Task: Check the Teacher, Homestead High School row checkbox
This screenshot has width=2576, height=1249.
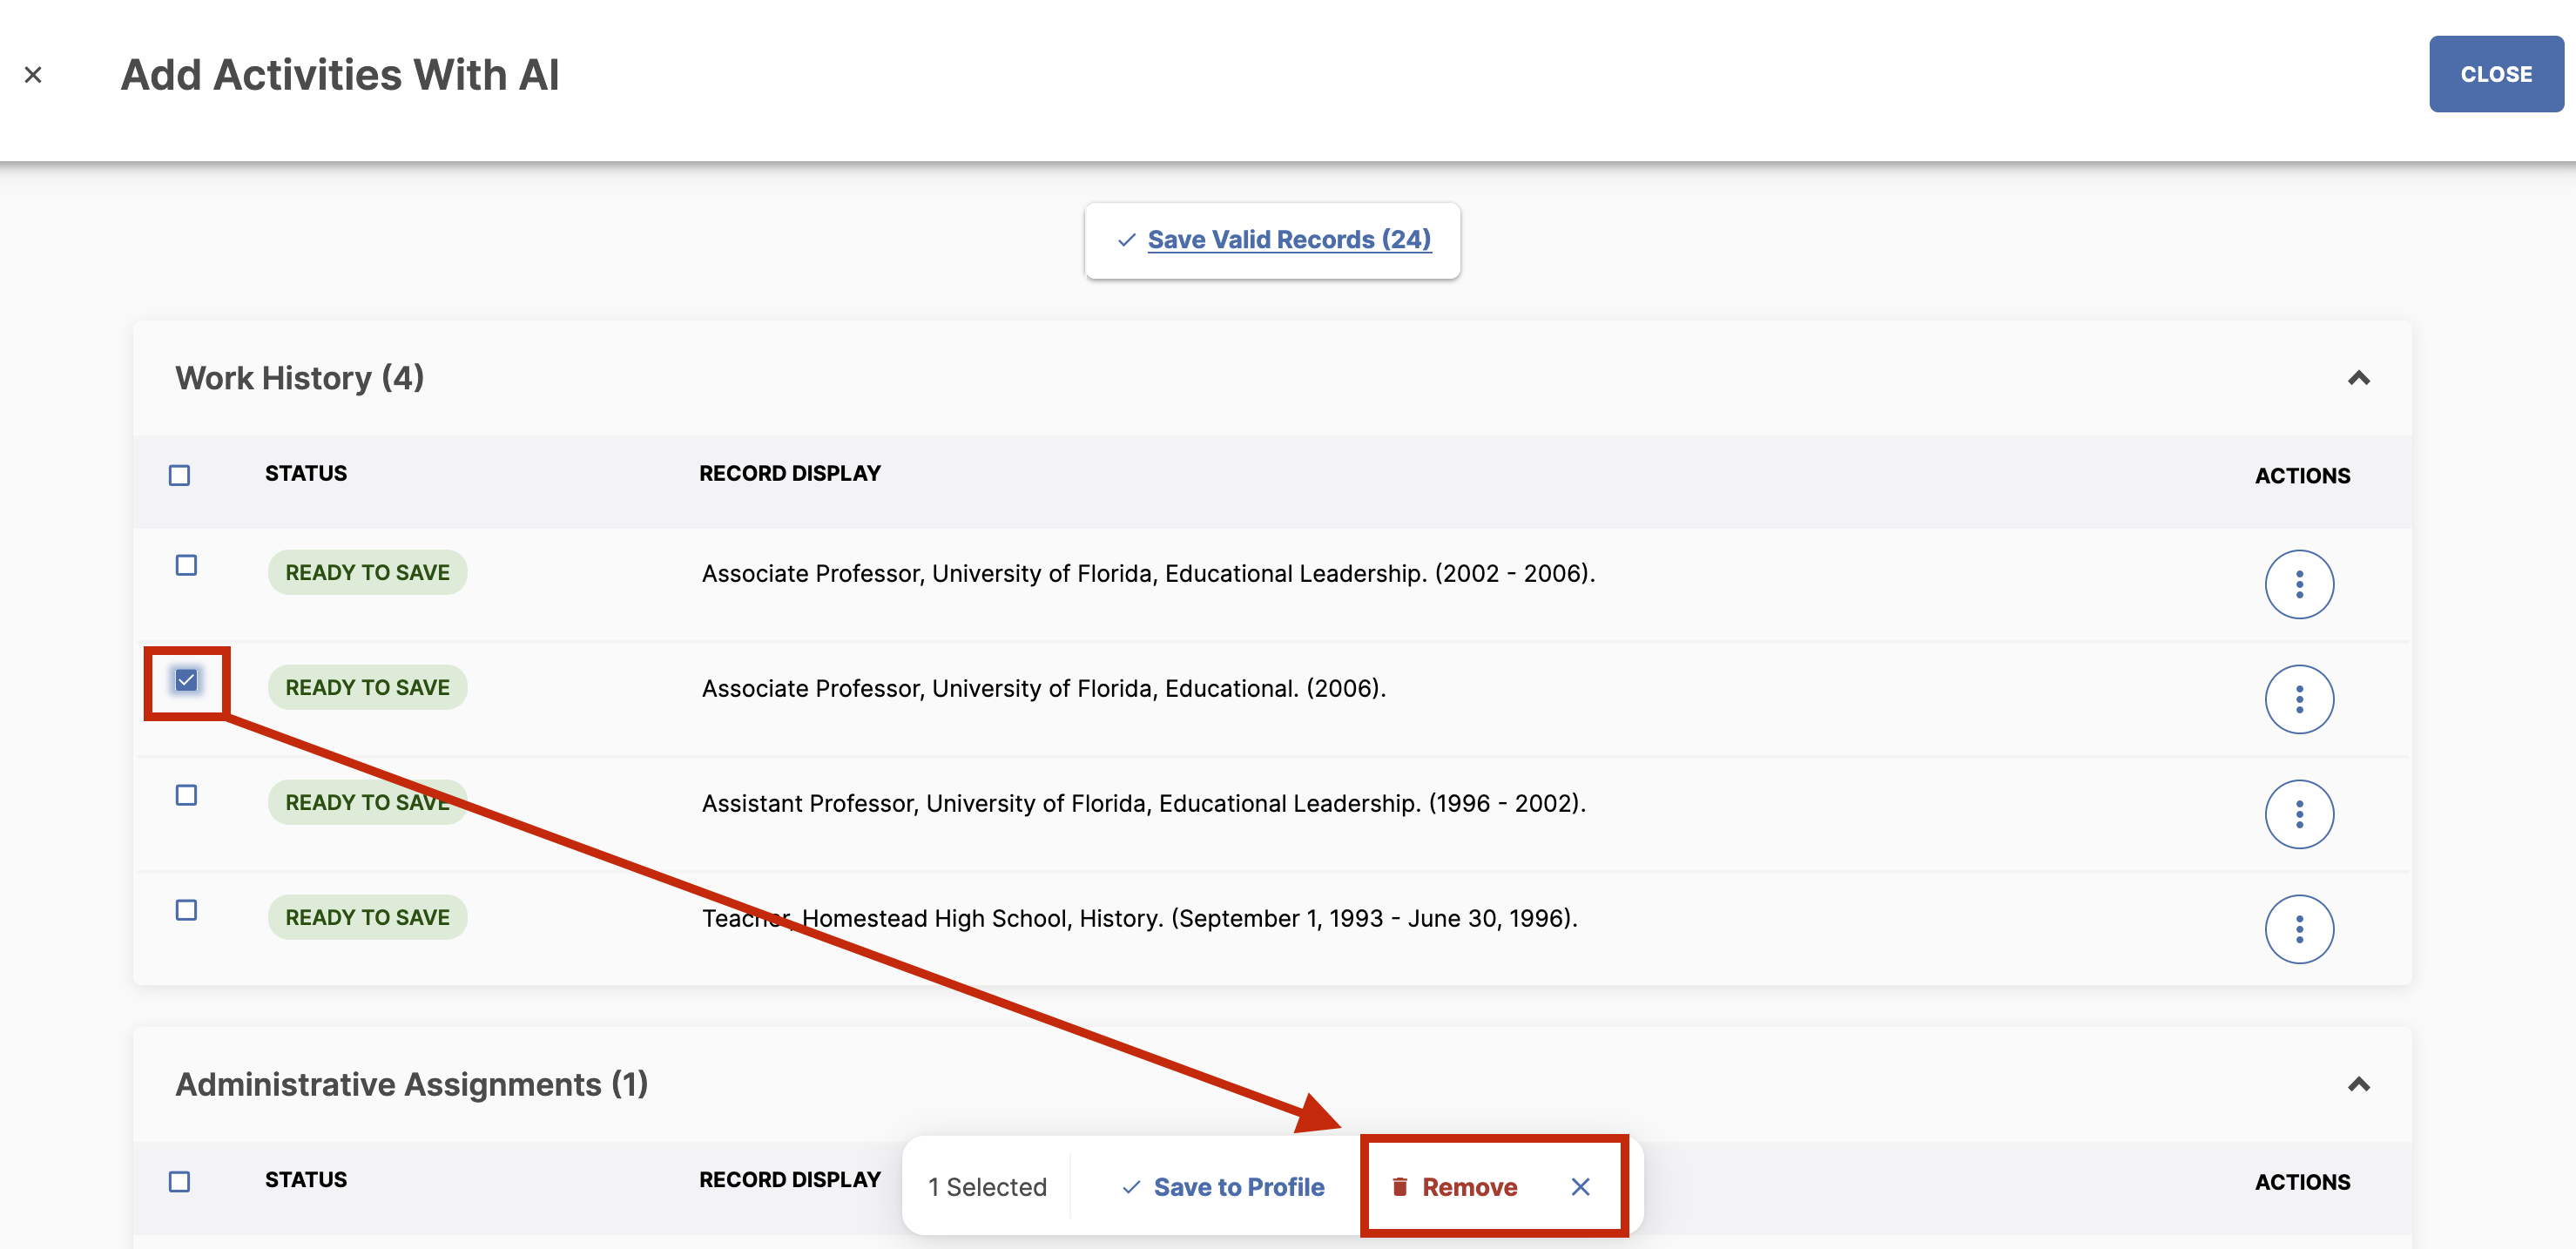Action: coord(186,910)
